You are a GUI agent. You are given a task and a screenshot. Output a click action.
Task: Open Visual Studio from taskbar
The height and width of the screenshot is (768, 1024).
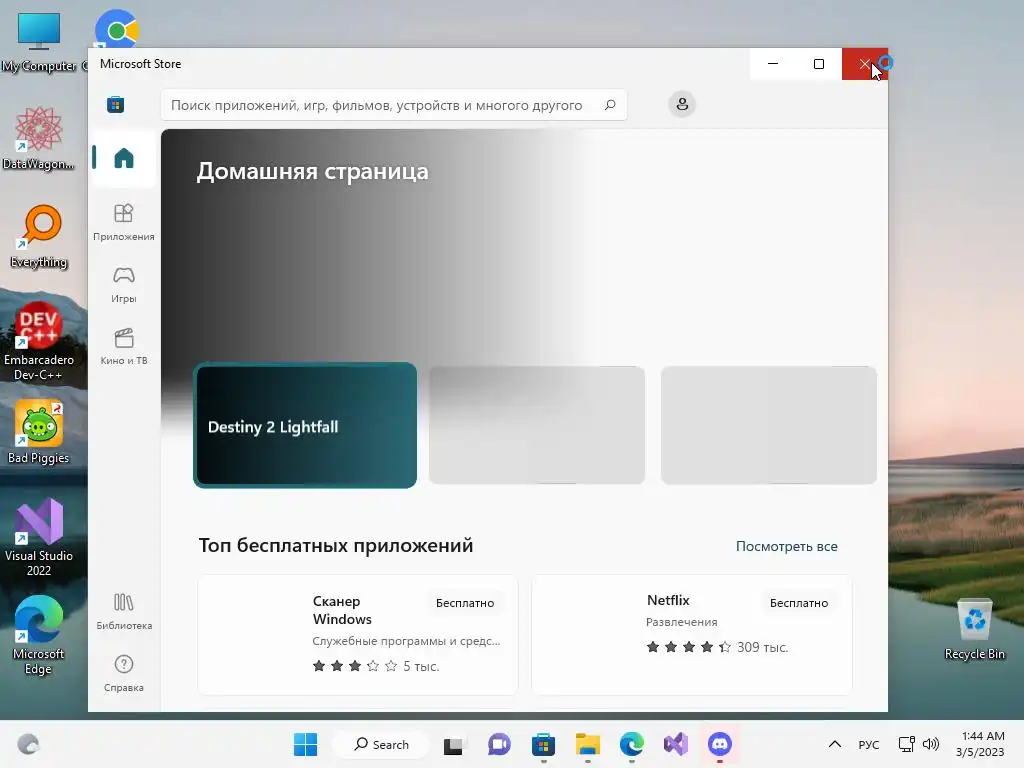point(676,744)
